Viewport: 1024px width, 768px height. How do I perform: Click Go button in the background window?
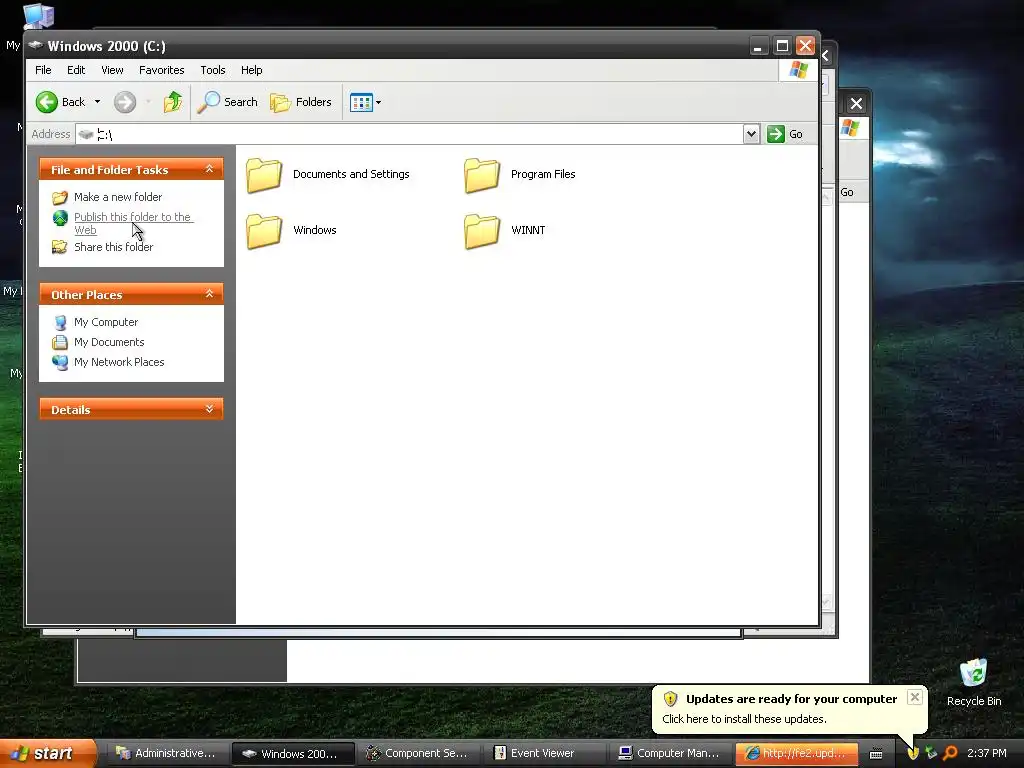point(847,192)
